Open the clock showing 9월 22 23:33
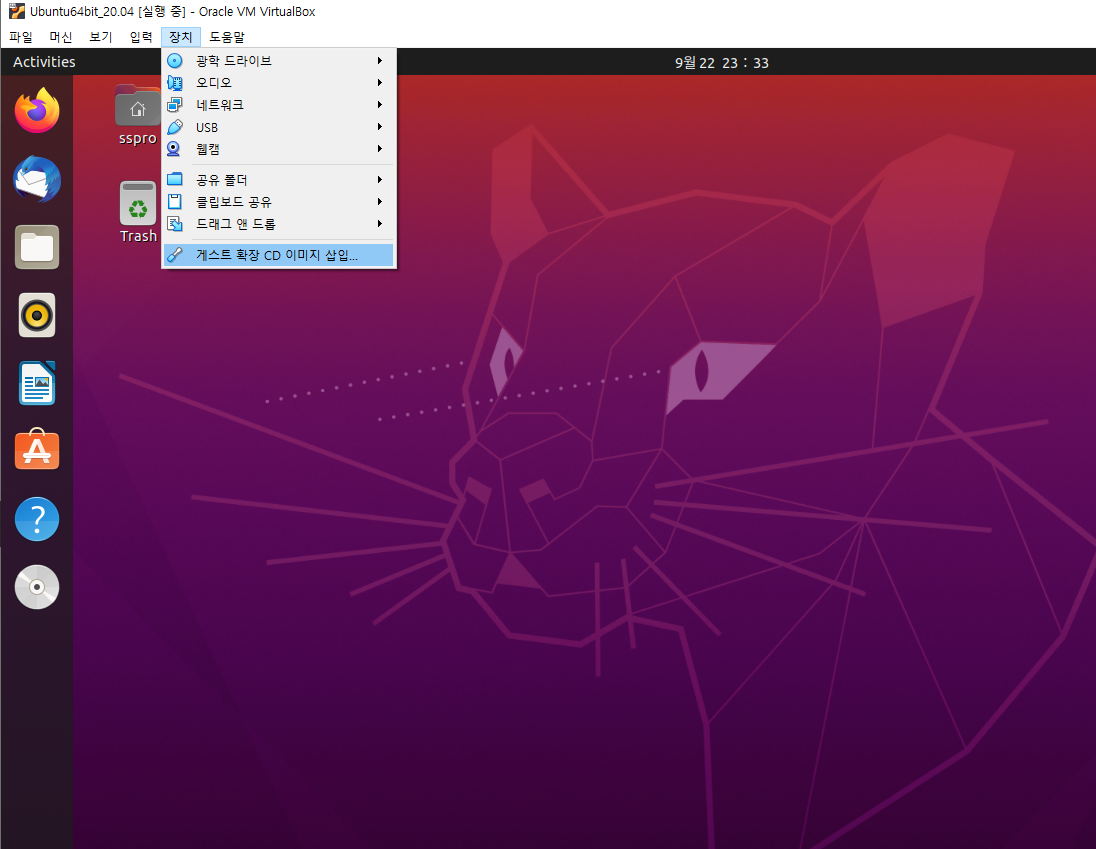This screenshot has width=1096, height=849. click(721, 63)
